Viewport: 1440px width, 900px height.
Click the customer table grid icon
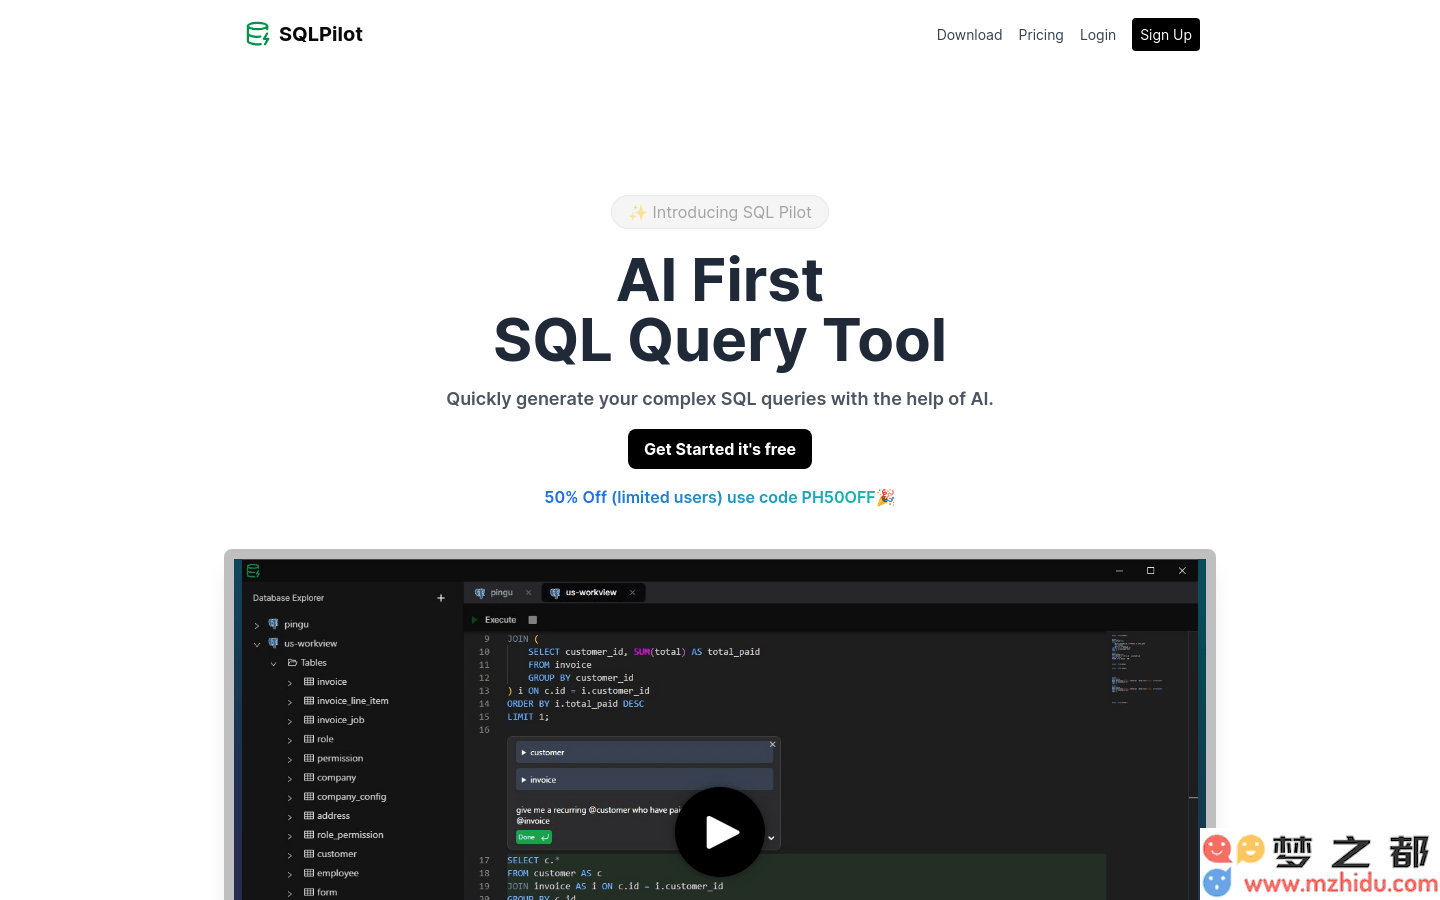tap(309, 853)
